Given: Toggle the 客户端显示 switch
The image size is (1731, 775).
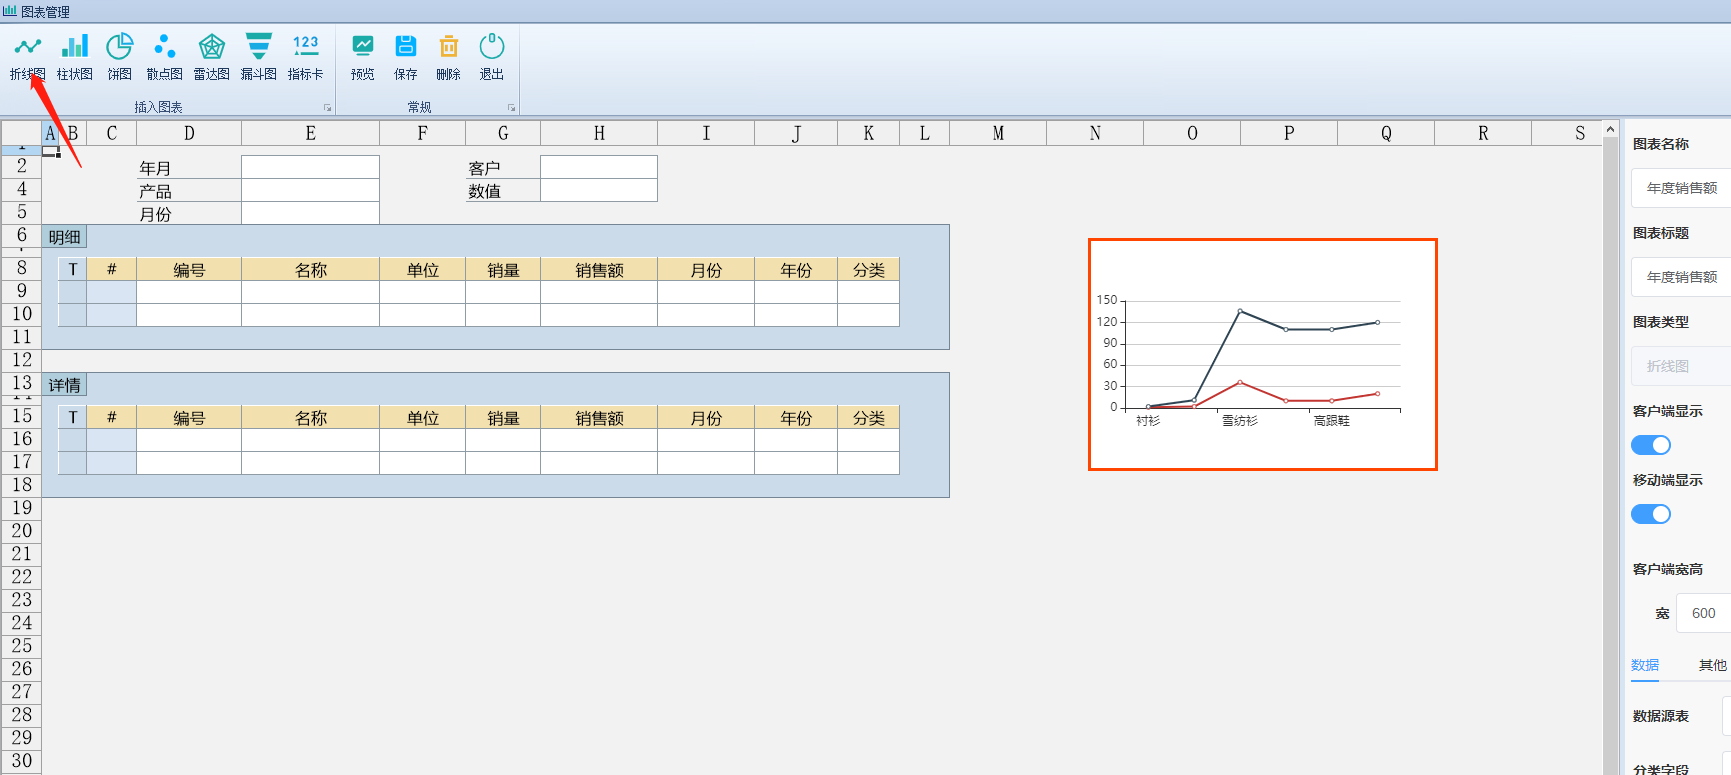Looking at the screenshot, I should (1650, 445).
